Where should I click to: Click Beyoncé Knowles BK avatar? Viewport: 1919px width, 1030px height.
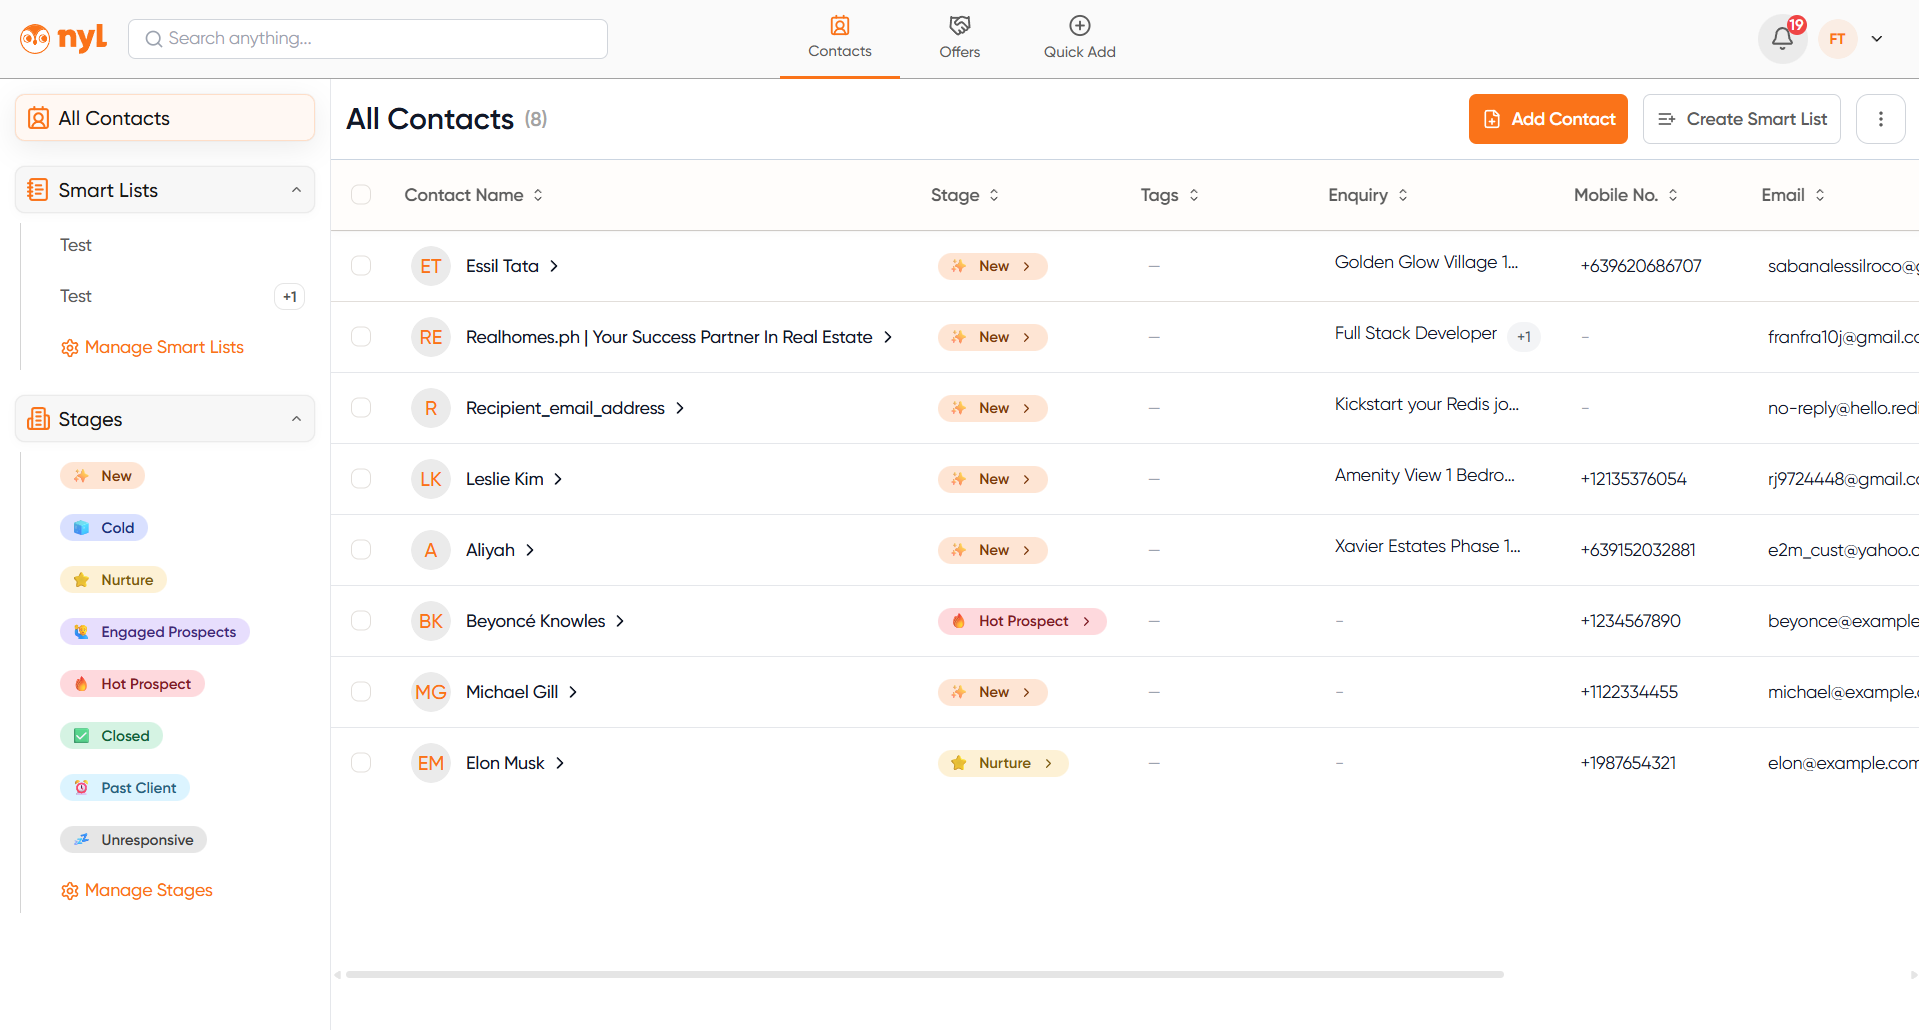point(431,621)
